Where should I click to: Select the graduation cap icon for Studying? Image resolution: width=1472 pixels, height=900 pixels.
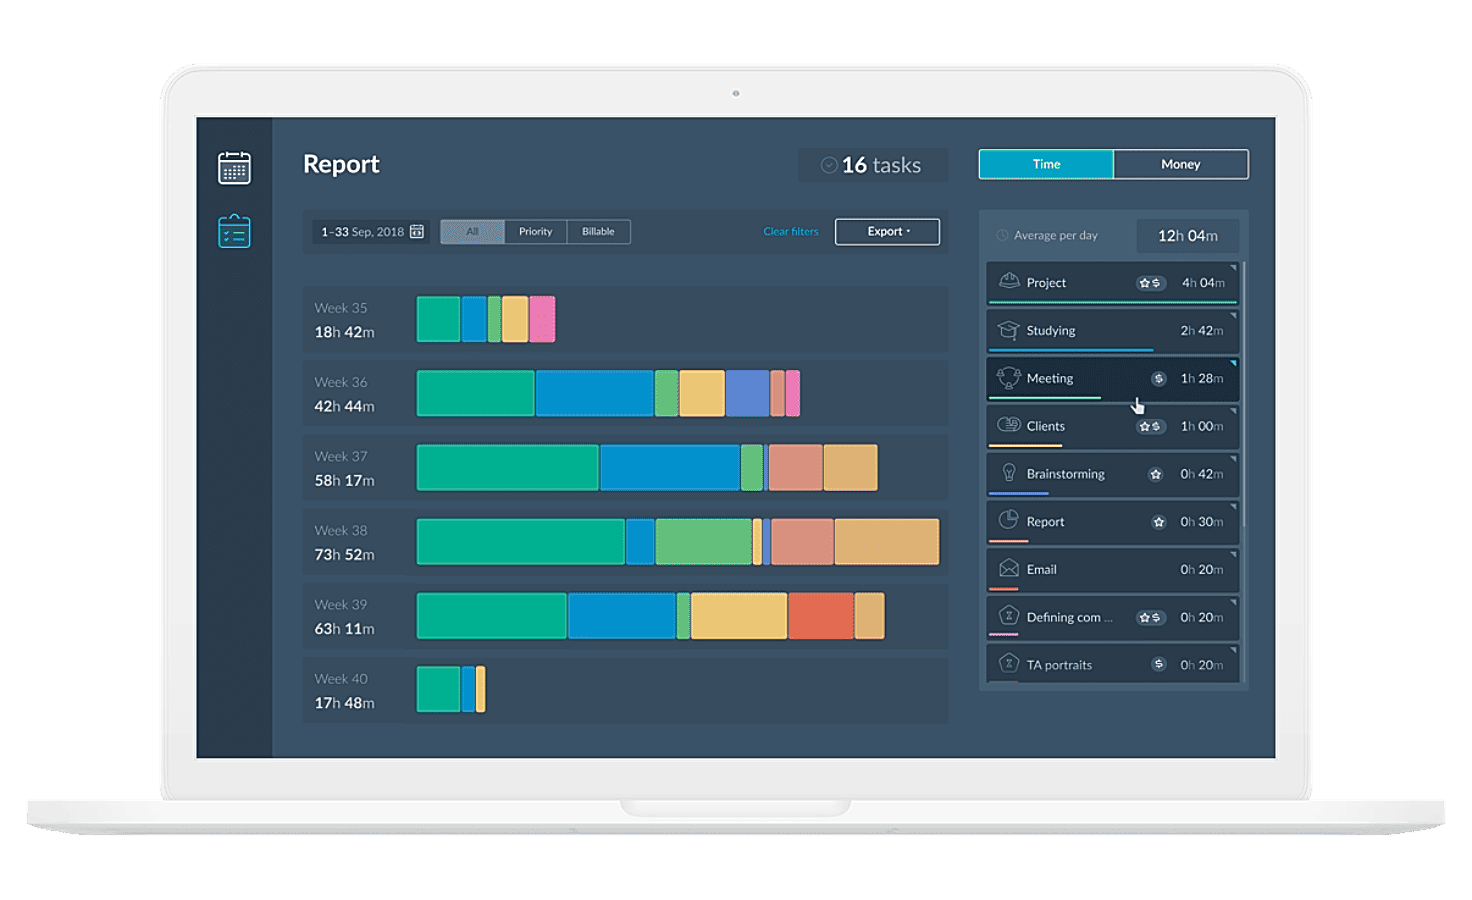1008,330
